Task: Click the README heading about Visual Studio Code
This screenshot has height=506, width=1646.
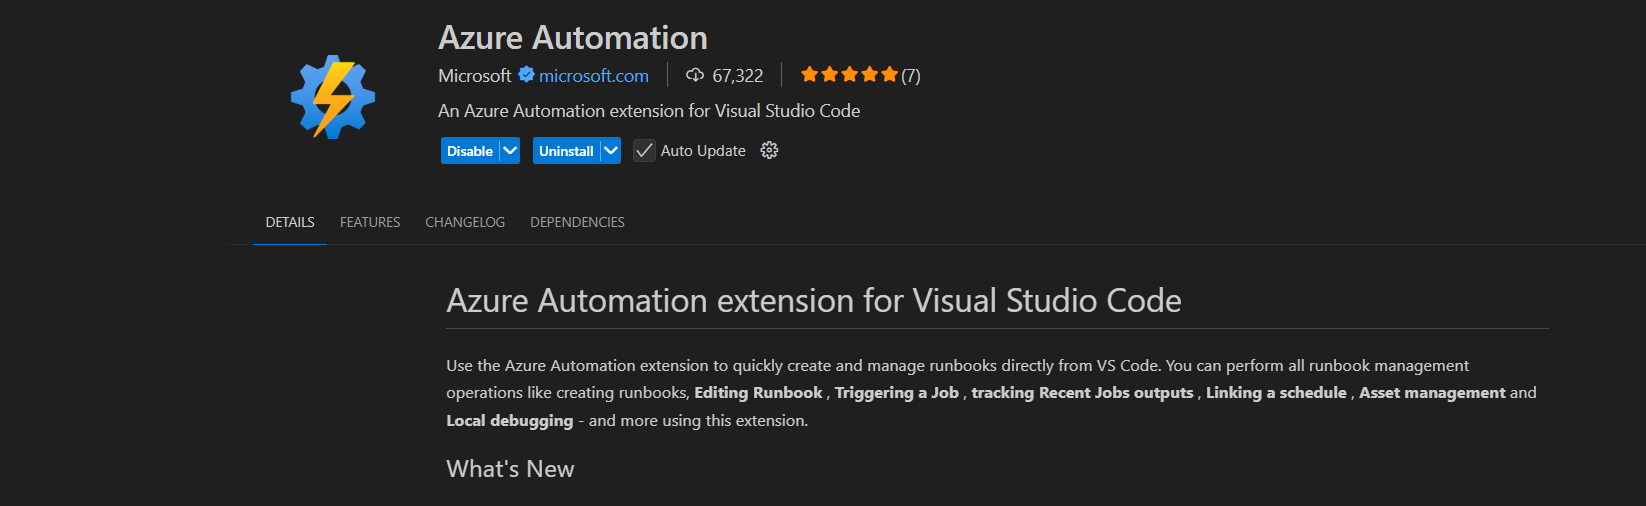Action: click(x=814, y=300)
